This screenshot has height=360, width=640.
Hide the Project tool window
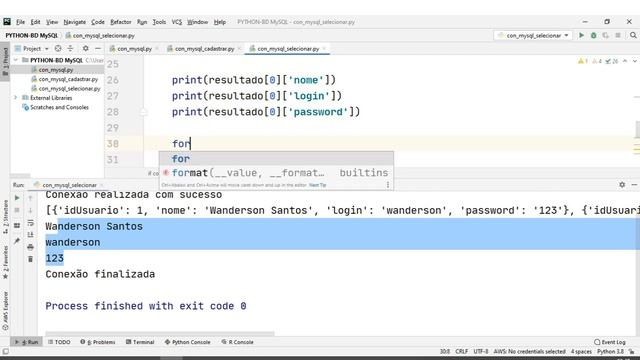click(x=98, y=49)
